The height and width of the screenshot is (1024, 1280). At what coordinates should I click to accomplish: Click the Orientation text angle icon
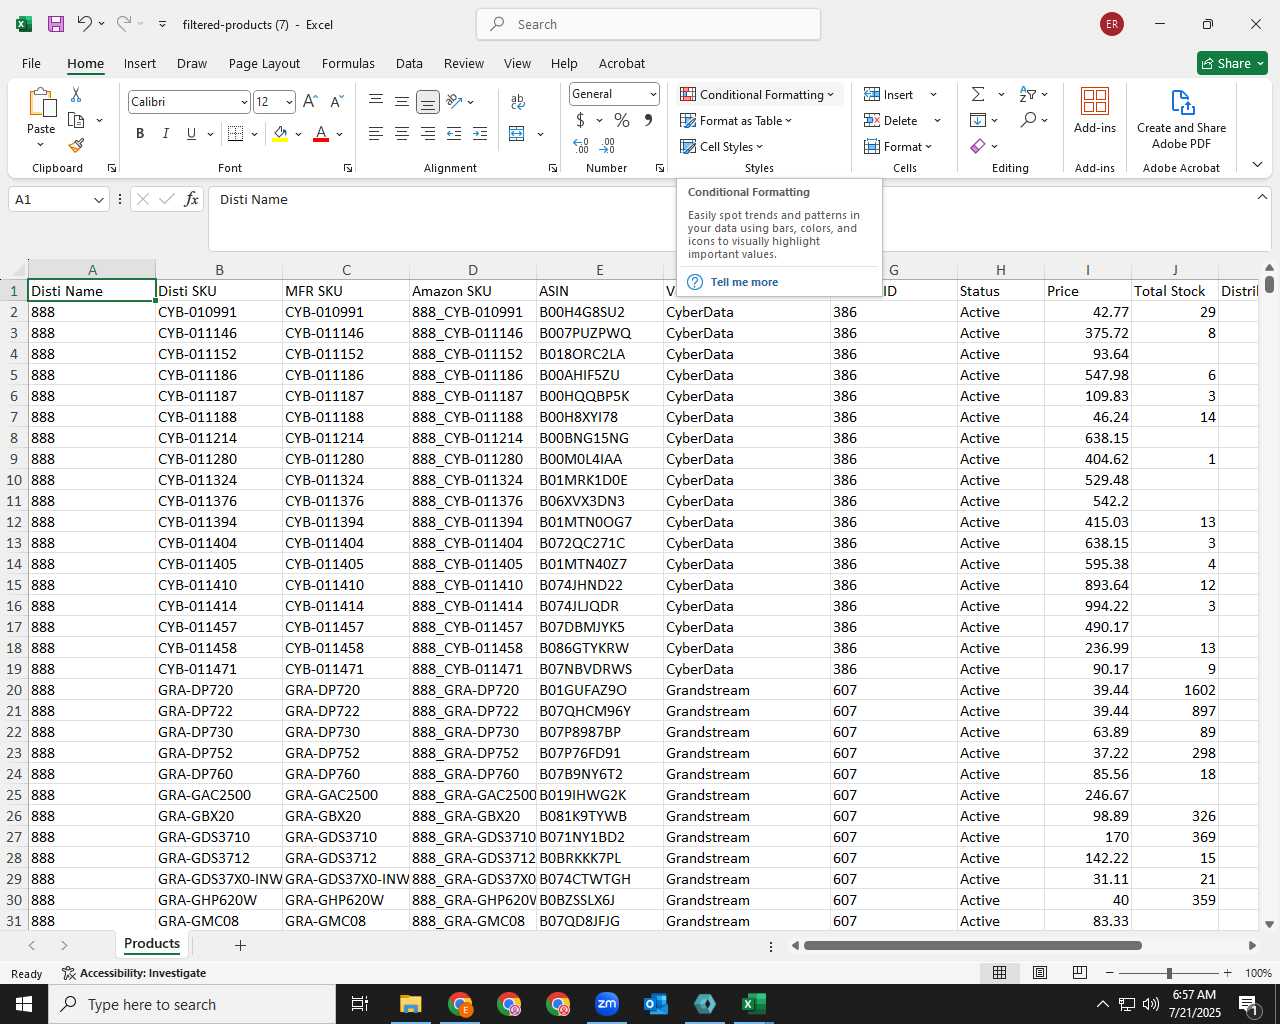pyautogui.click(x=455, y=101)
